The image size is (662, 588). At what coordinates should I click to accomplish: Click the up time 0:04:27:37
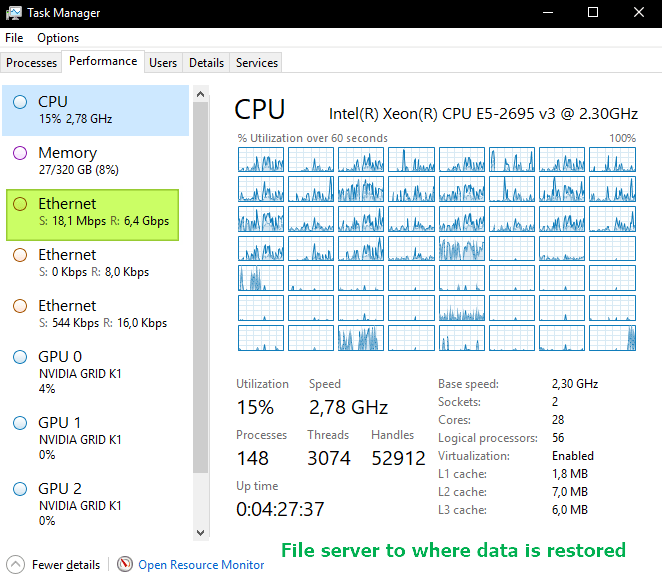280,509
